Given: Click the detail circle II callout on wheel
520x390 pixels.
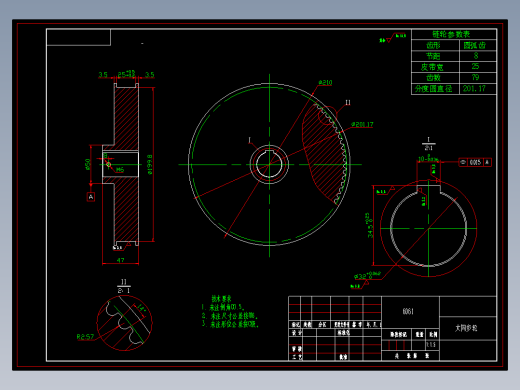Looking at the screenshot, I should 347,103.
